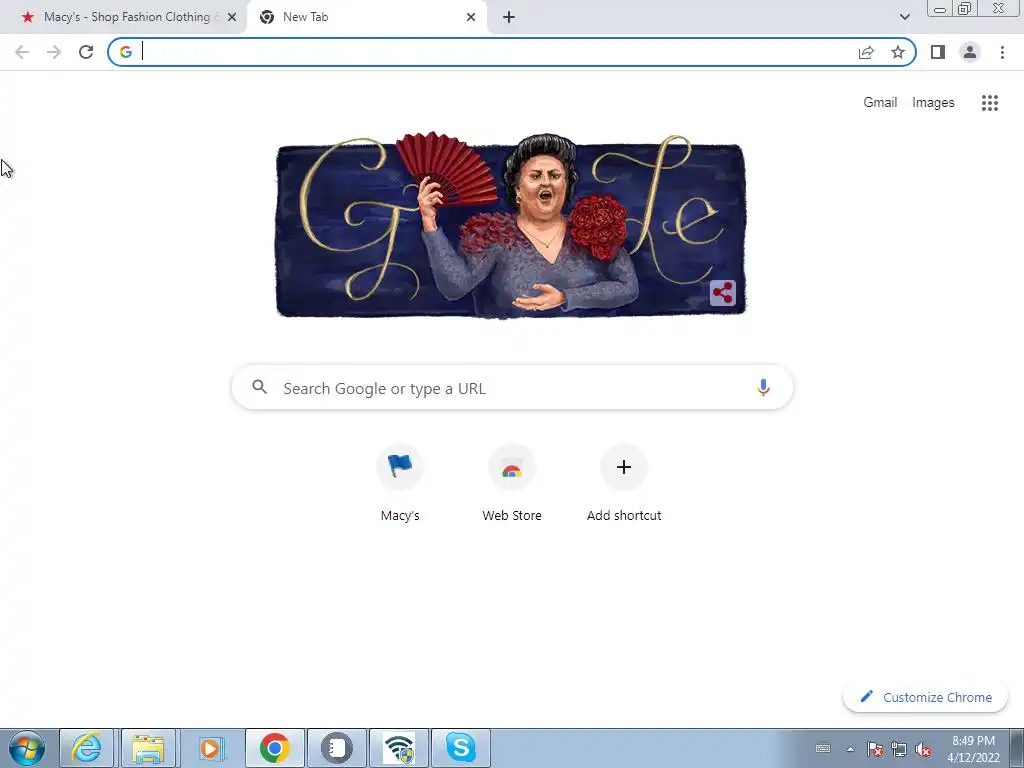Image resolution: width=1024 pixels, height=768 pixels.
Task: Open the Images link
Action: 933,103
